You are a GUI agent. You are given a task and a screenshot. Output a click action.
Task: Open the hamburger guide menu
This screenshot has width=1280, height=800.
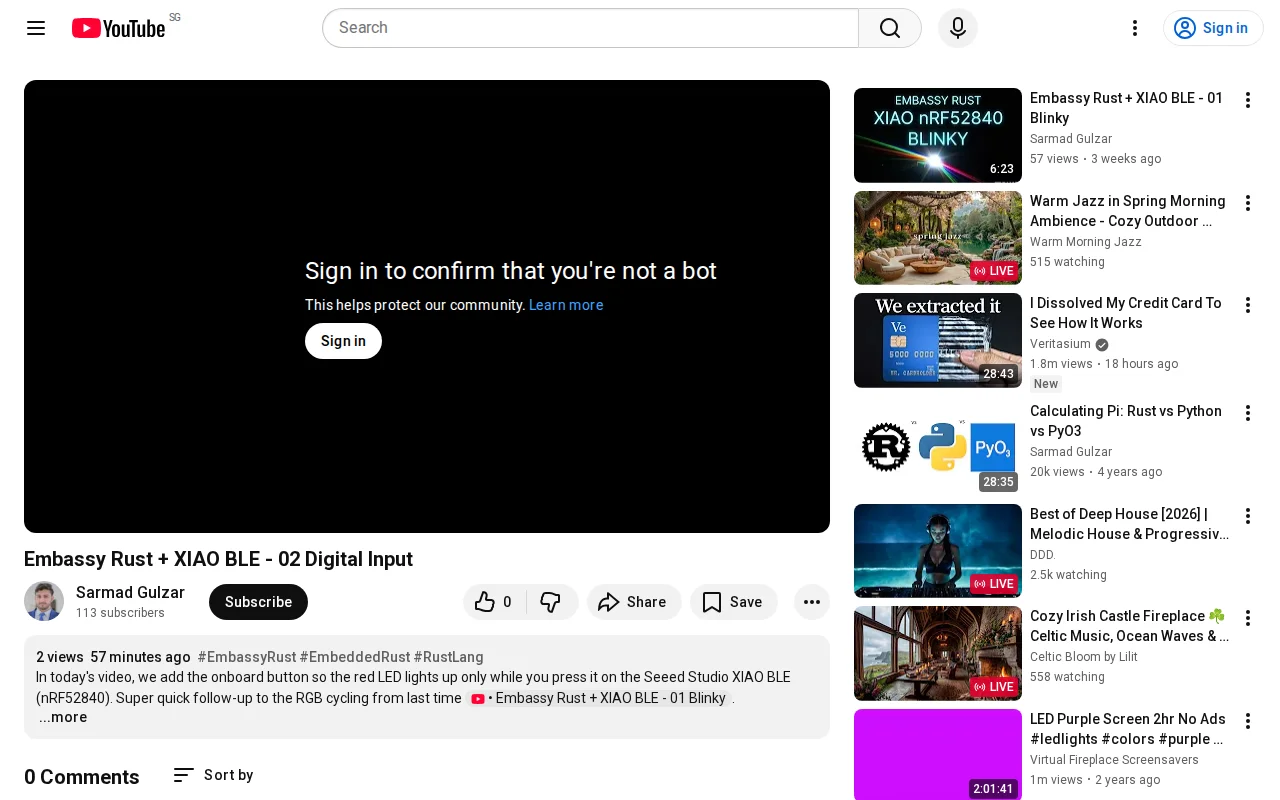(36, 28)
